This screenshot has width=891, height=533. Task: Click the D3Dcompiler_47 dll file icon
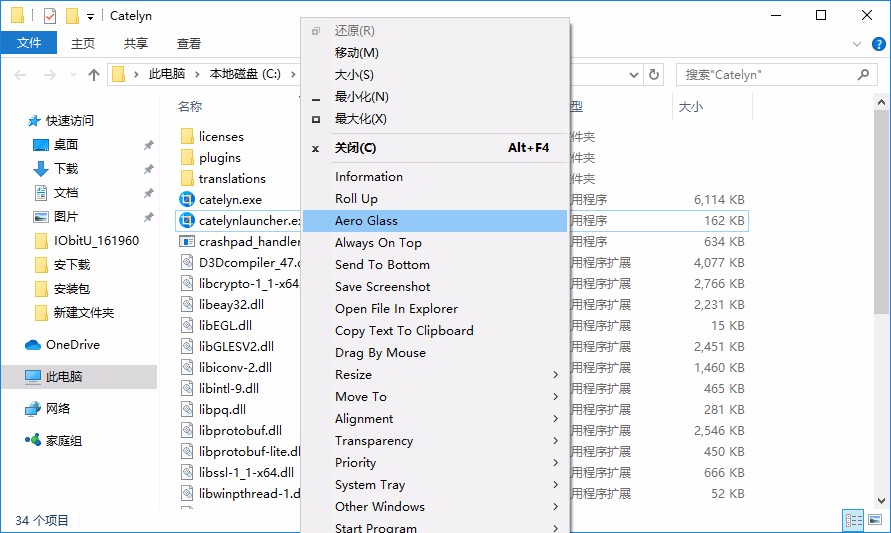(x=187, y=263)
